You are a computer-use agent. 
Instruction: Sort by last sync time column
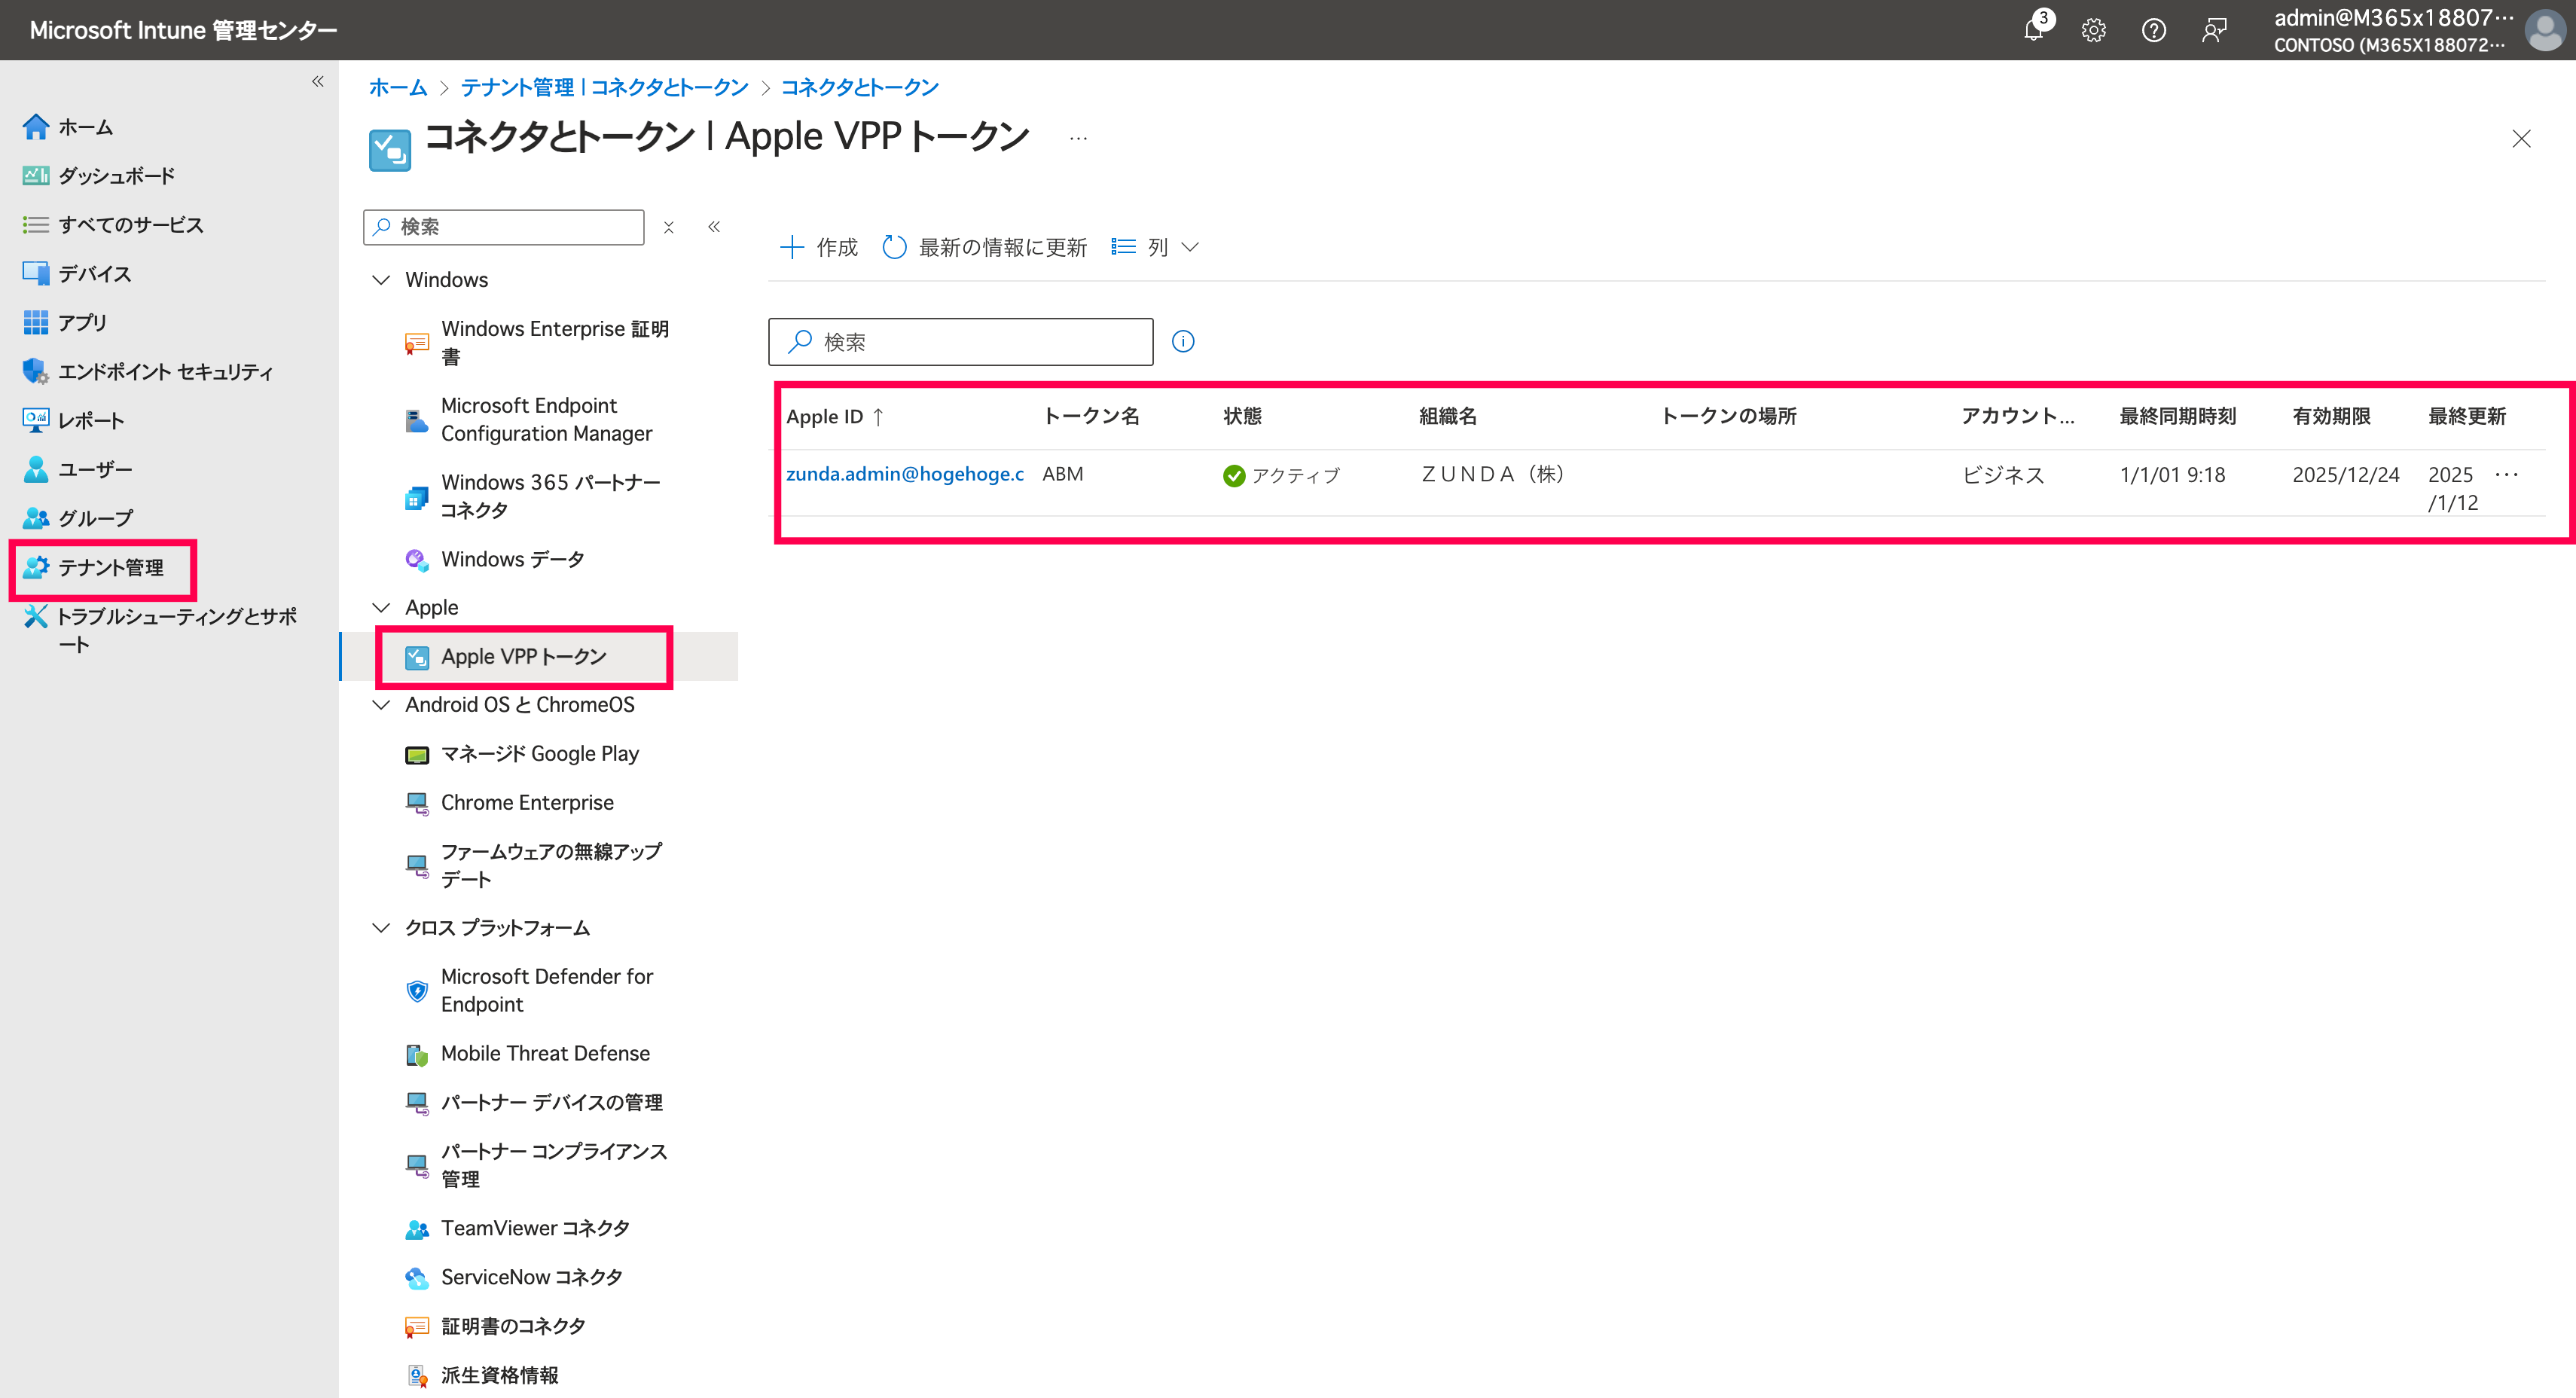pyautogui.click(x=2177, y=416)
